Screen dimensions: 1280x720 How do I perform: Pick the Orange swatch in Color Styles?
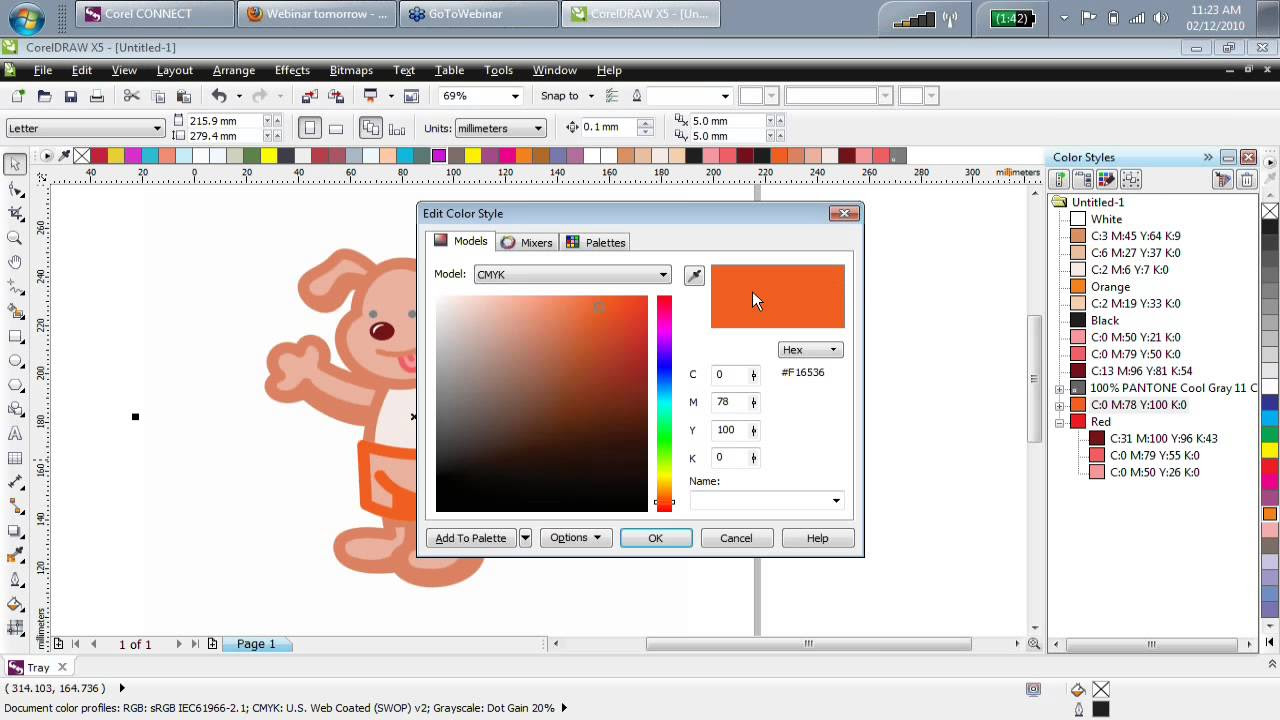point(1078,286)
